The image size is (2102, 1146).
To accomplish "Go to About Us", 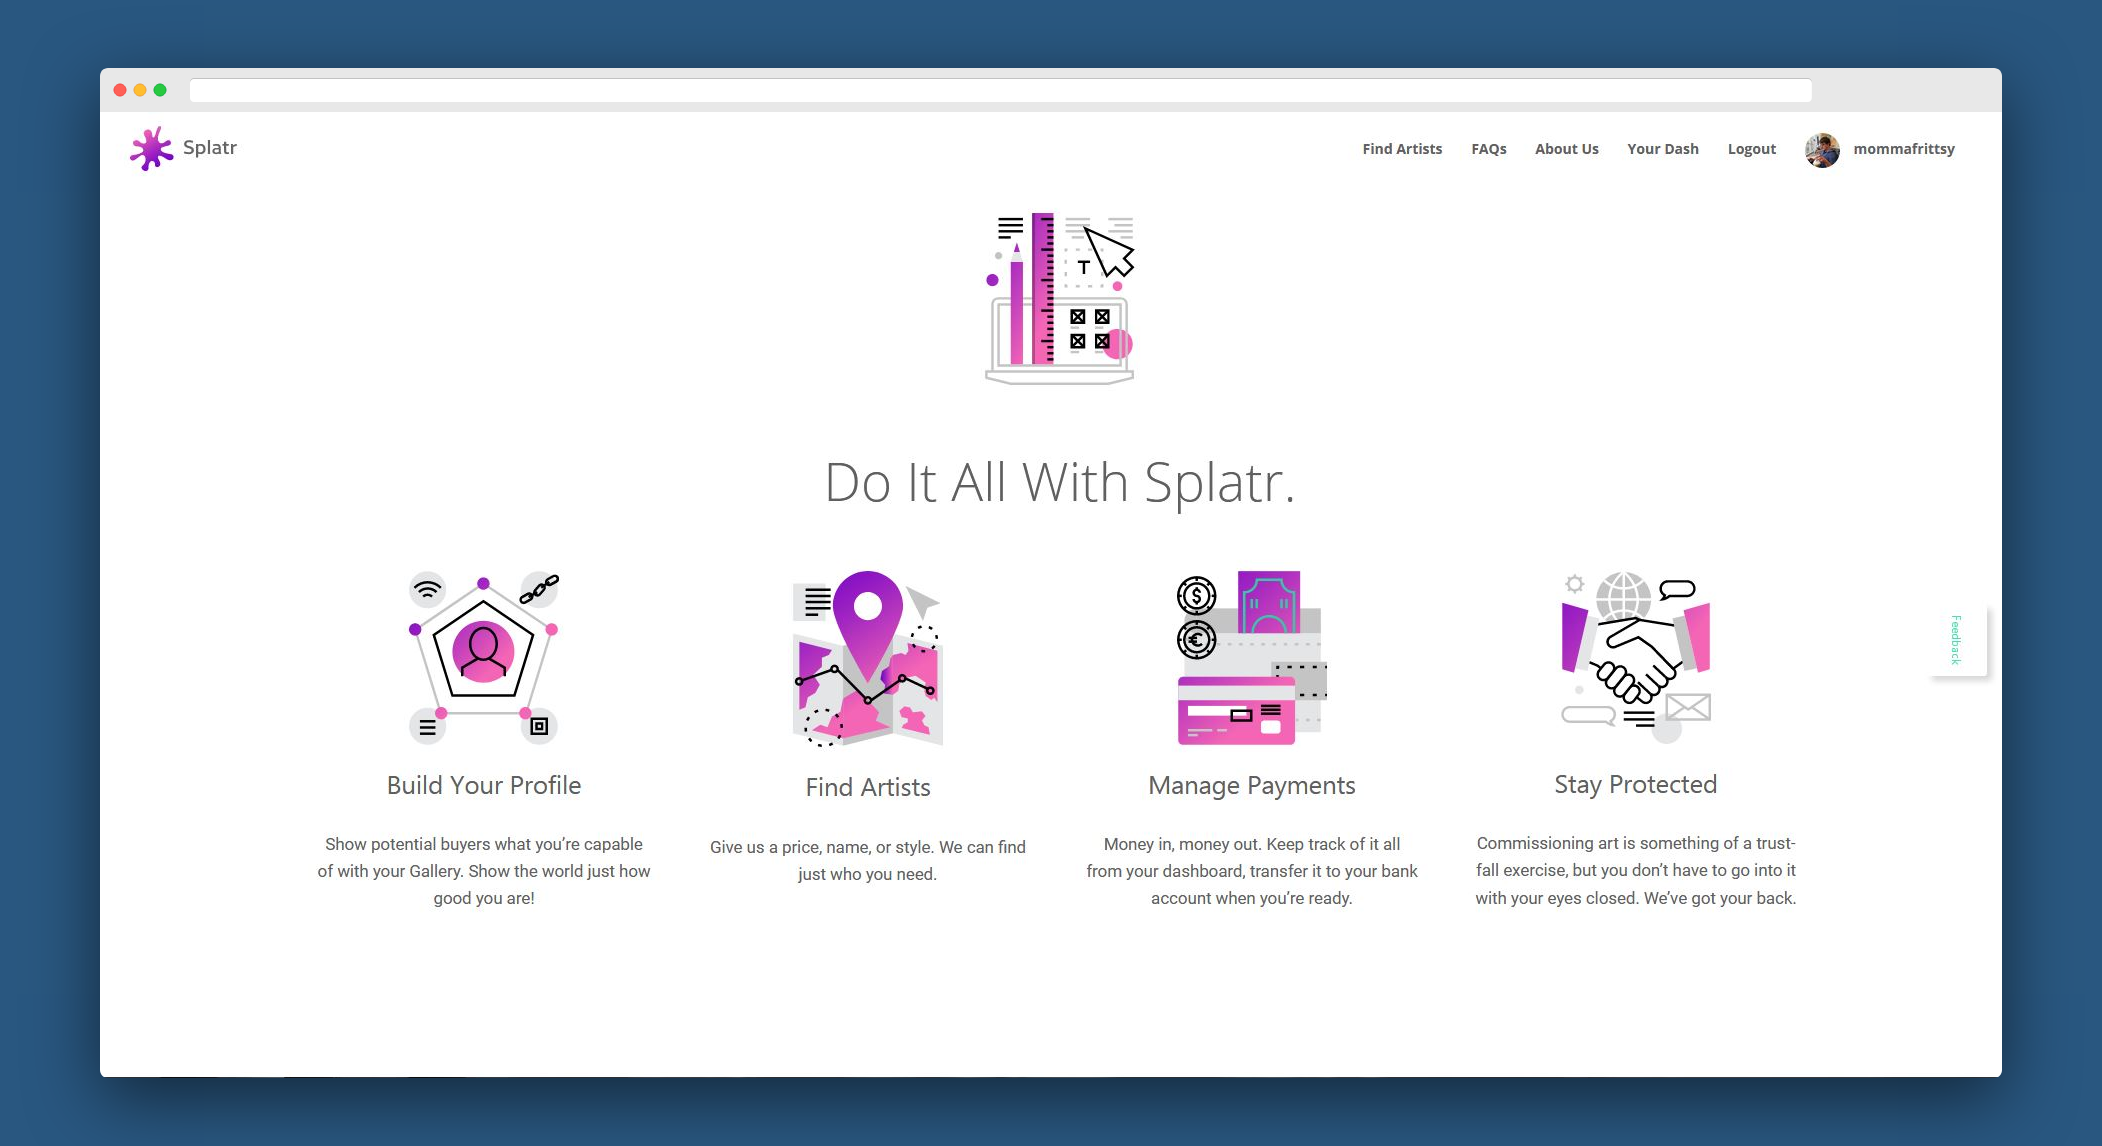I will [x=1566, y=149].
